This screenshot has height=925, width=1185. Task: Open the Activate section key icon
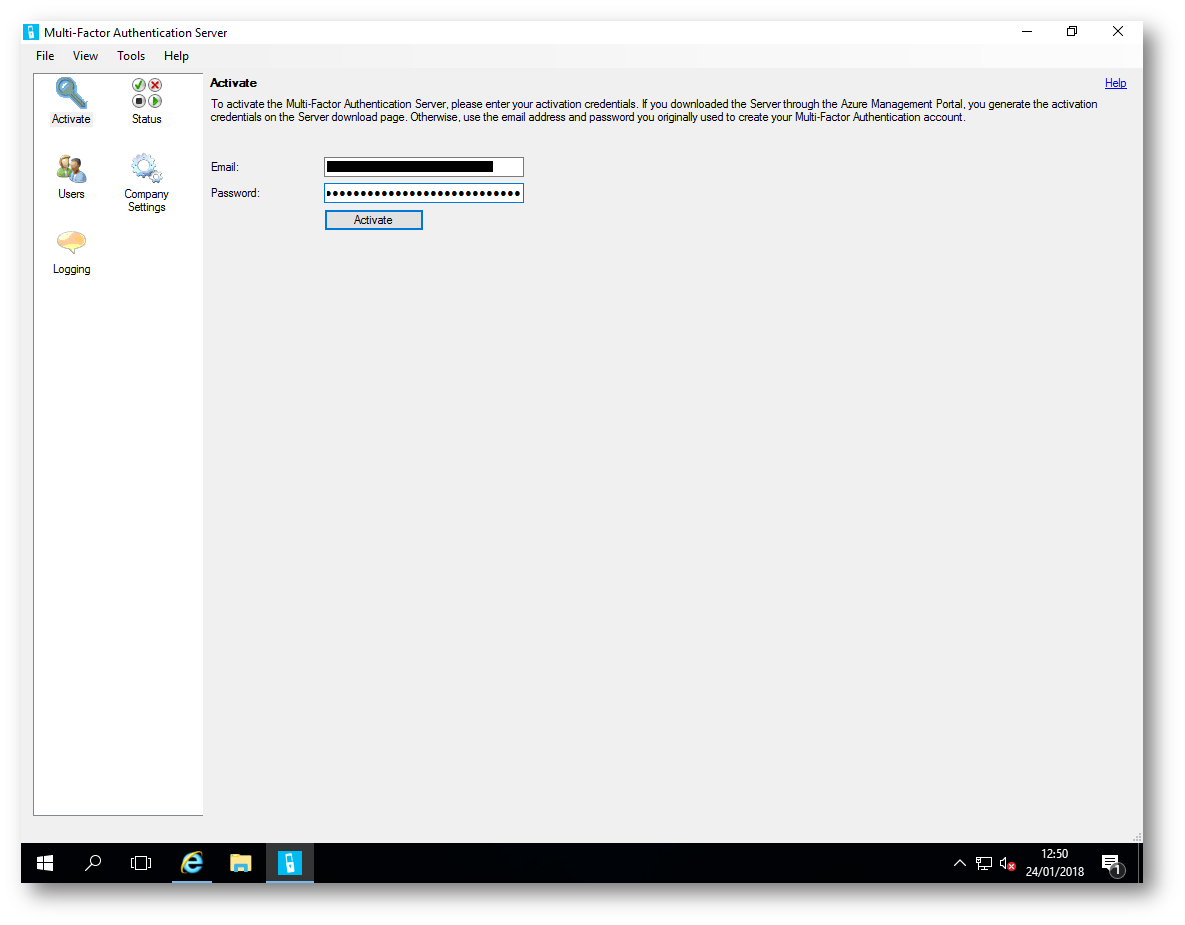71,94
